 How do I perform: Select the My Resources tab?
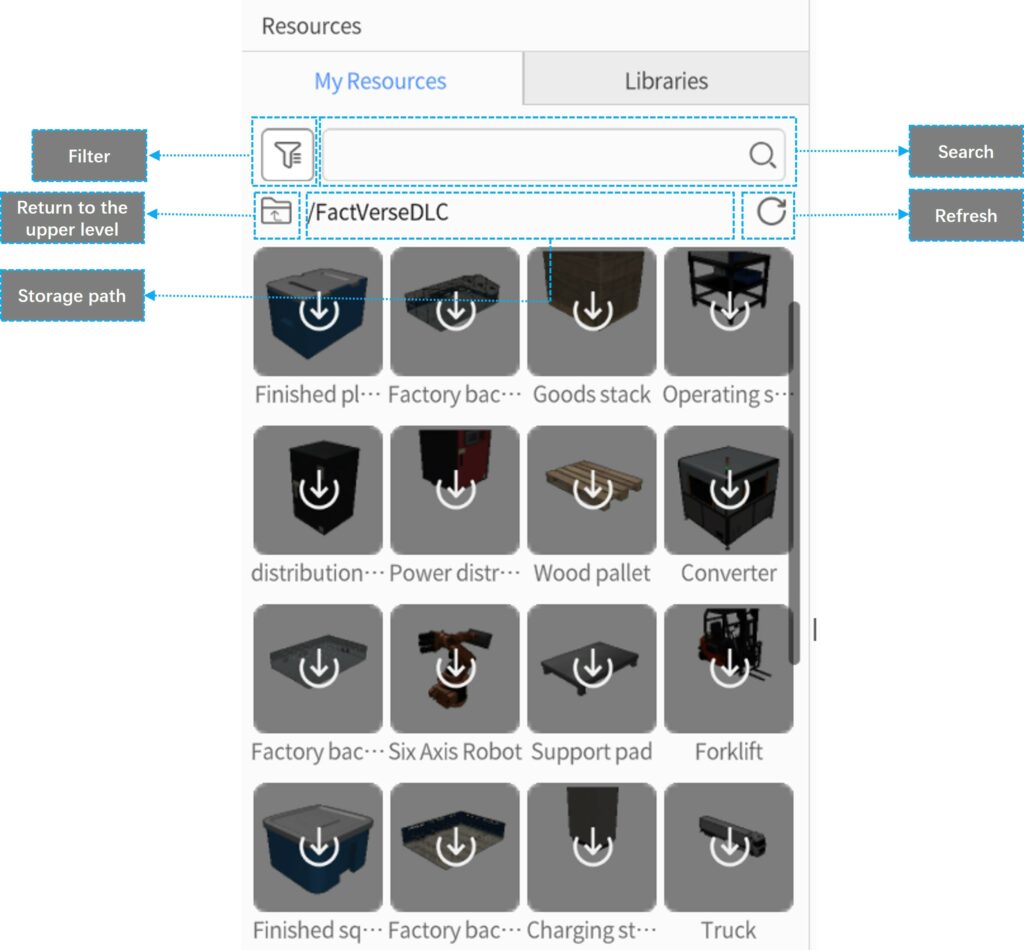pyautogui.click(x=380, y=81)
